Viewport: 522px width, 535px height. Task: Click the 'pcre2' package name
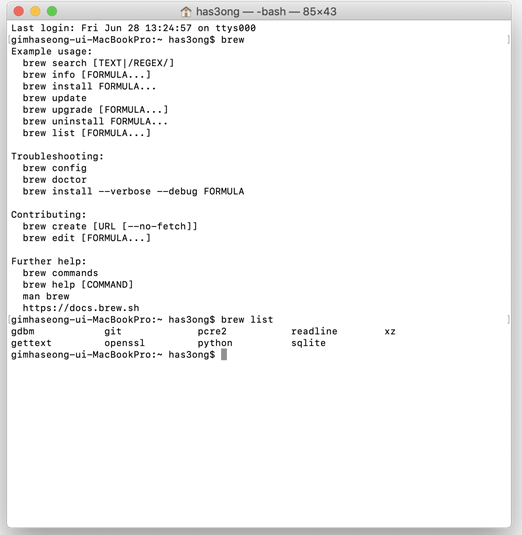212,331
